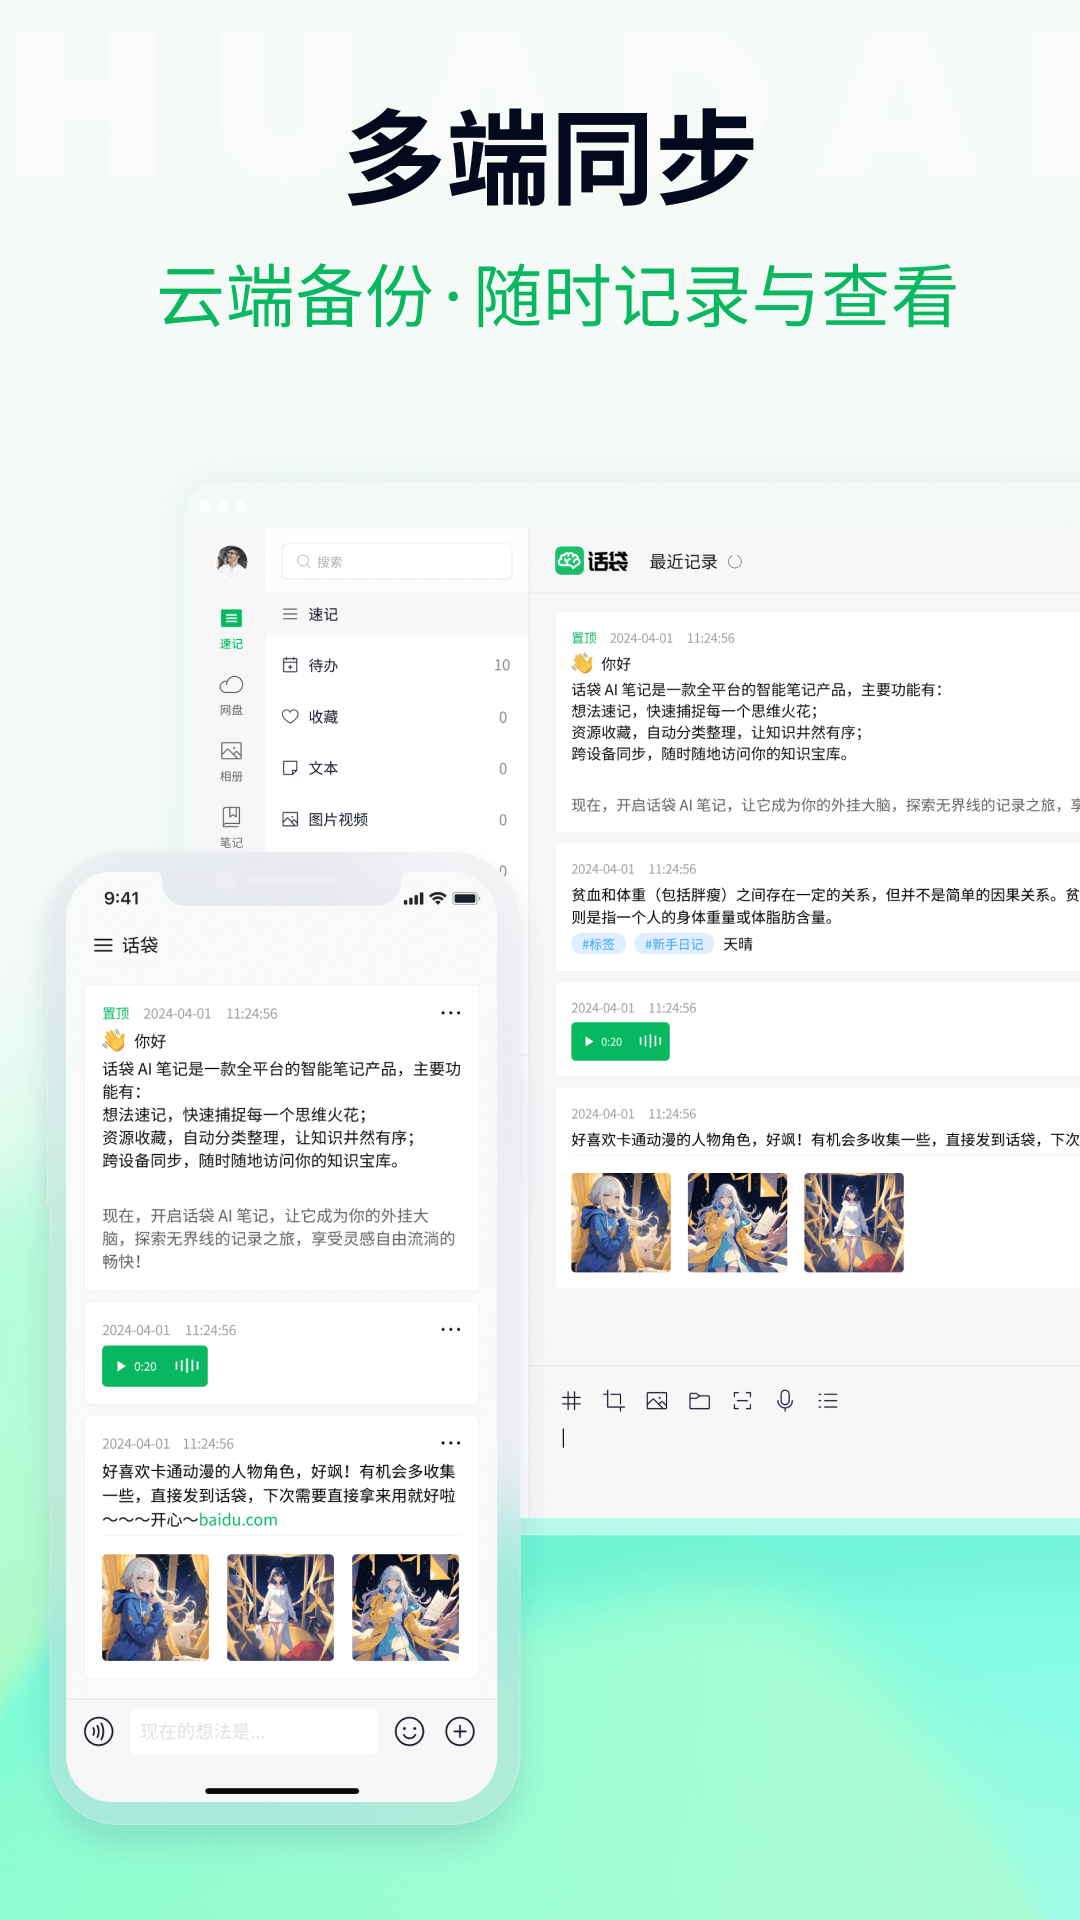Click the scan icon in editor toolbar
Screen dimensions: 1080x1920
coord(742,1401)
